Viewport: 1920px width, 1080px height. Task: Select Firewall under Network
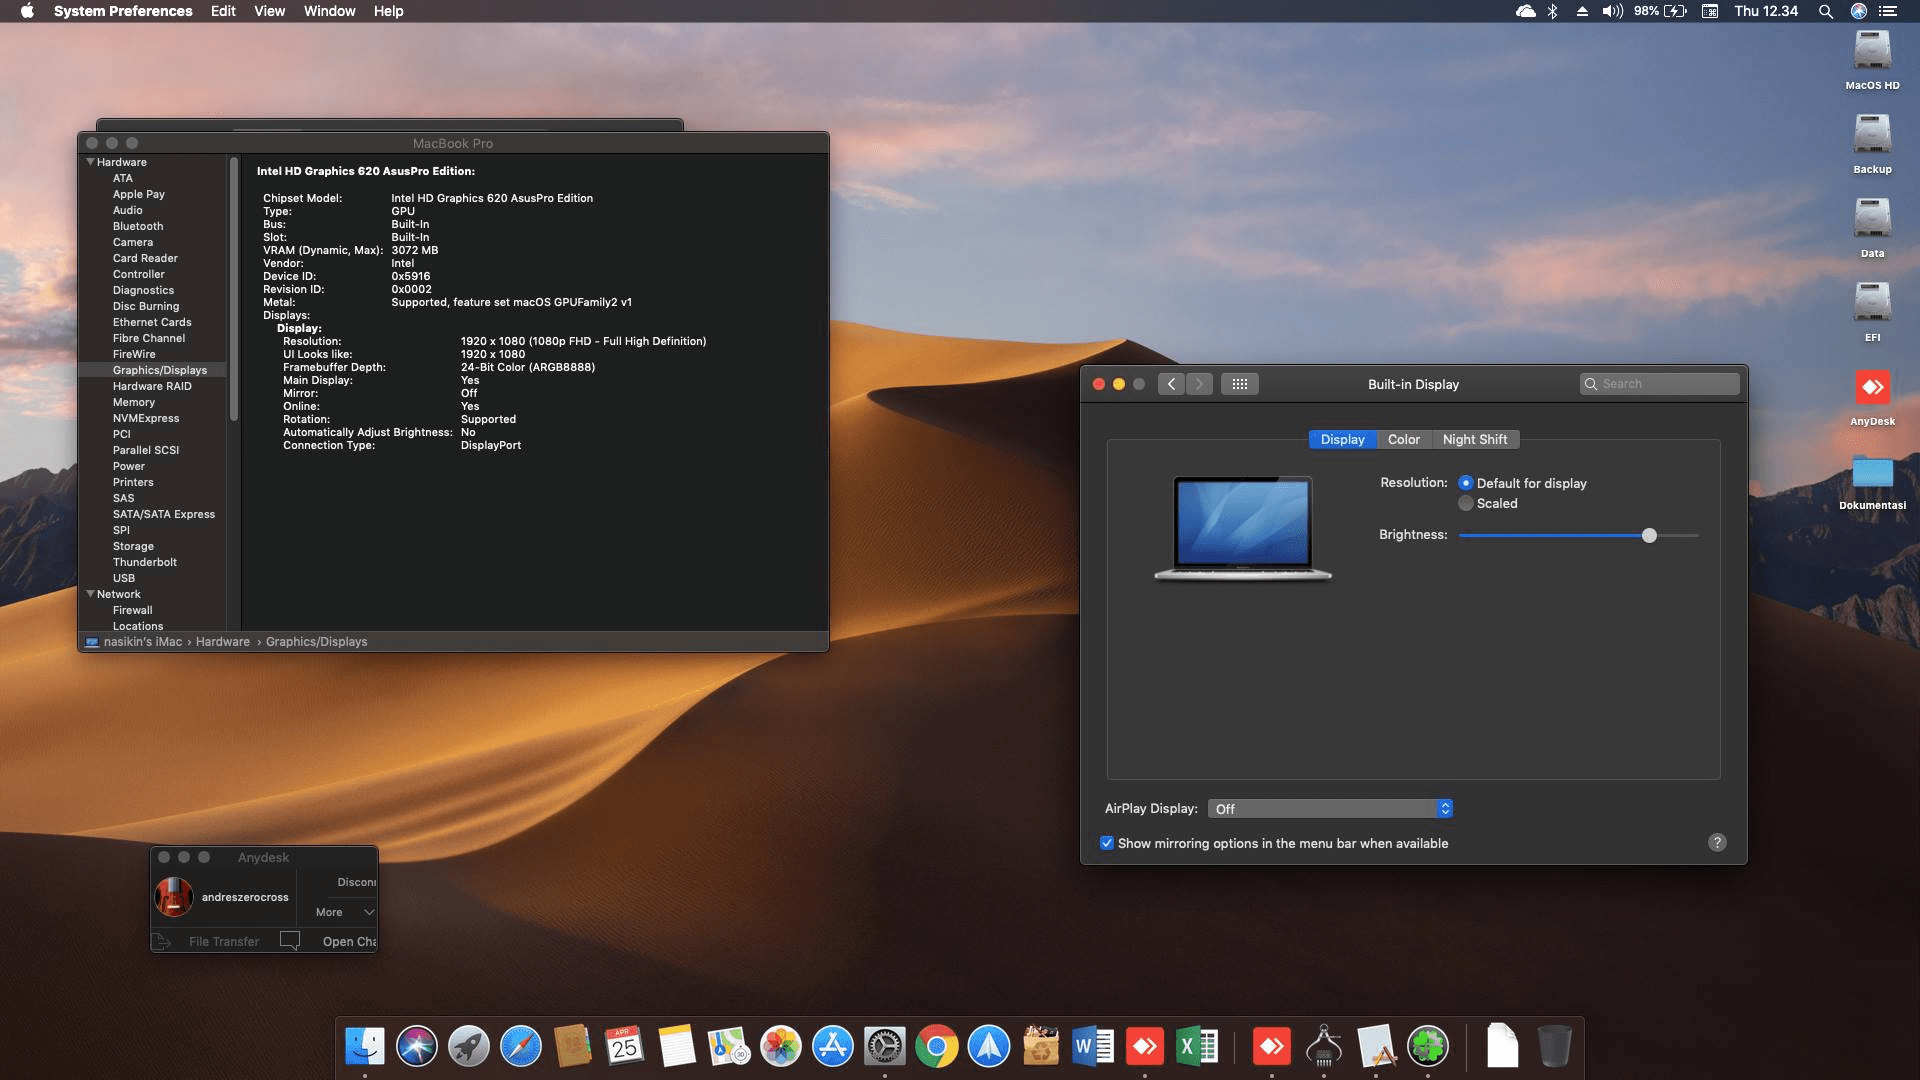(133, 610)
